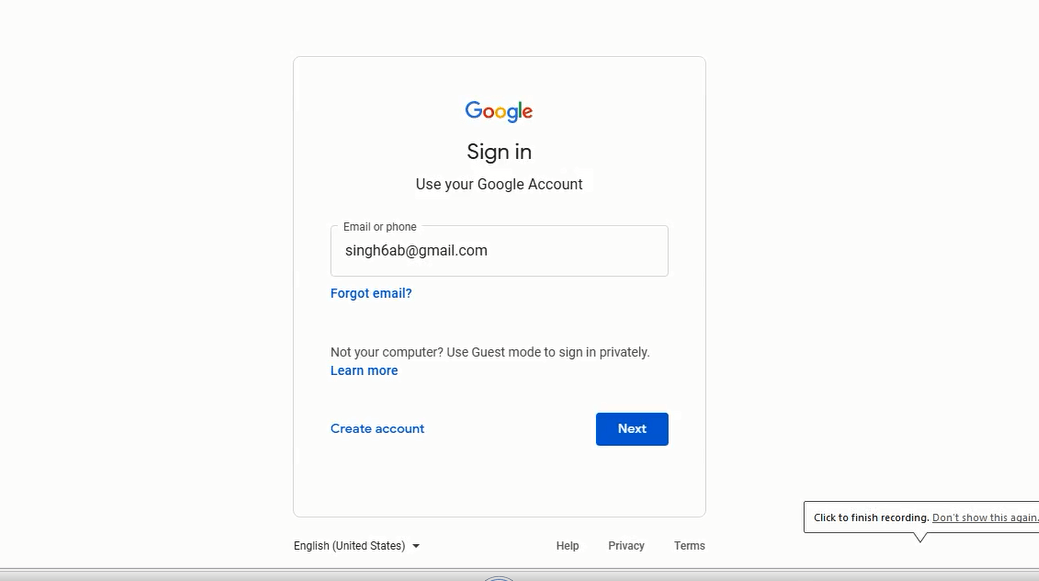Click the Google logo above Sign in
Image resolution: width=1039 pixels, height=581 pixels.
tap(498, 110)
